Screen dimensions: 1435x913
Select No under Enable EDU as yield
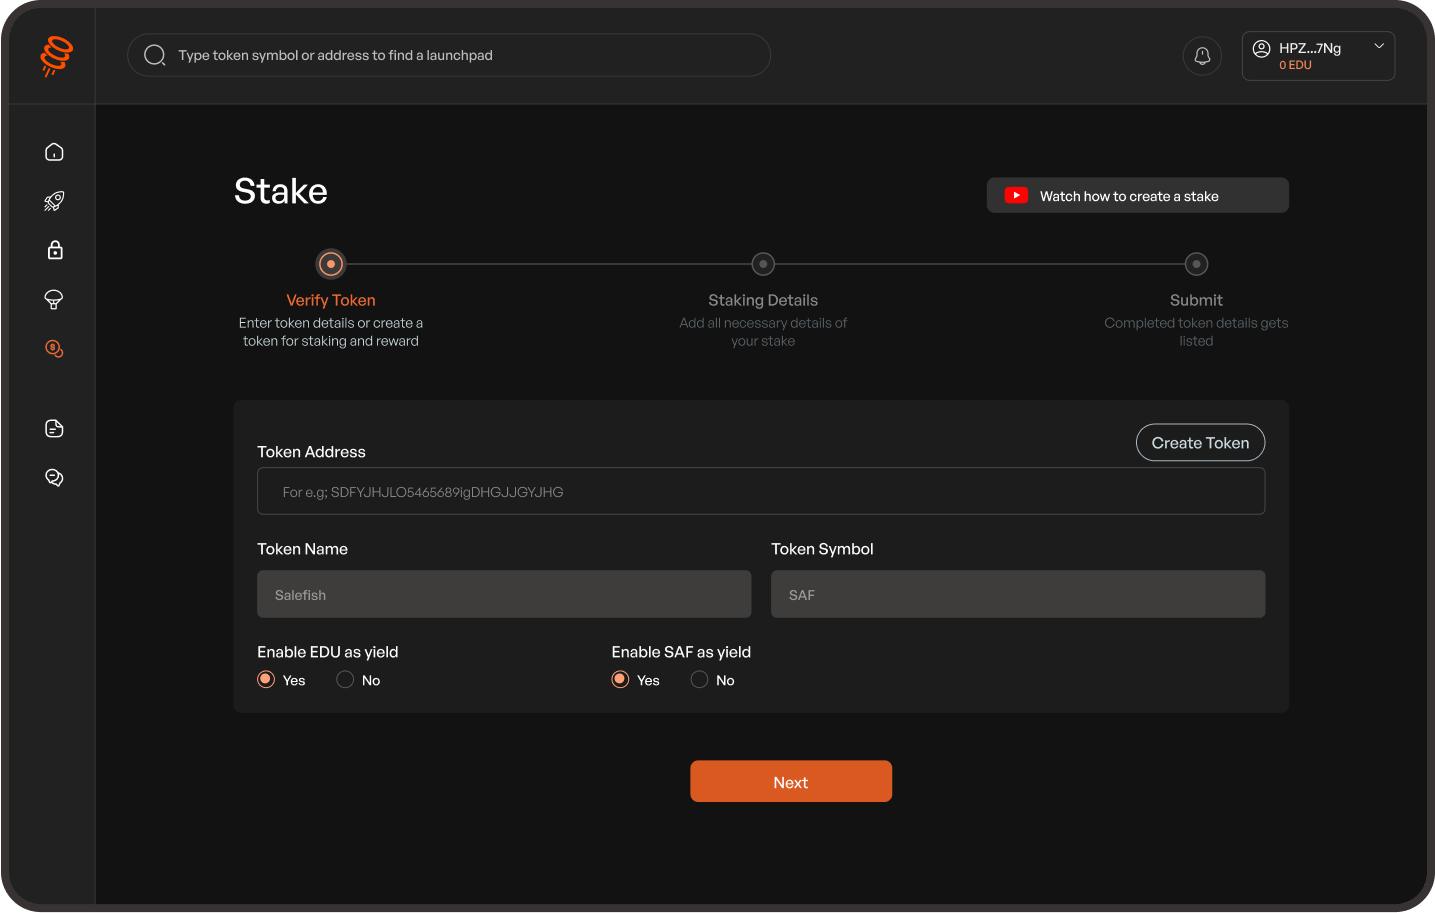click(344, 679)
